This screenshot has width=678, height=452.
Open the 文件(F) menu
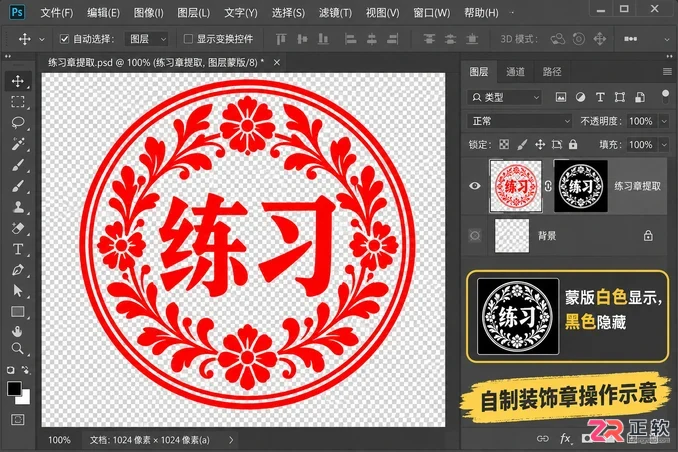pyautogui.click(x=57, y=13)
